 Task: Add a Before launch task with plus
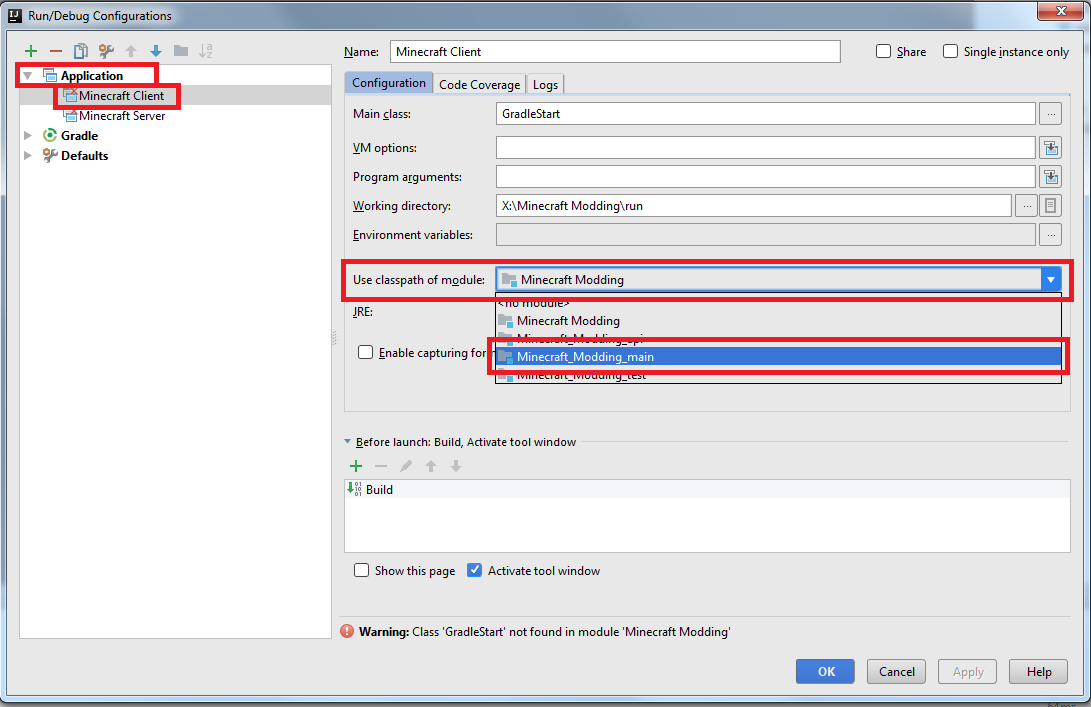pos(355,466)
